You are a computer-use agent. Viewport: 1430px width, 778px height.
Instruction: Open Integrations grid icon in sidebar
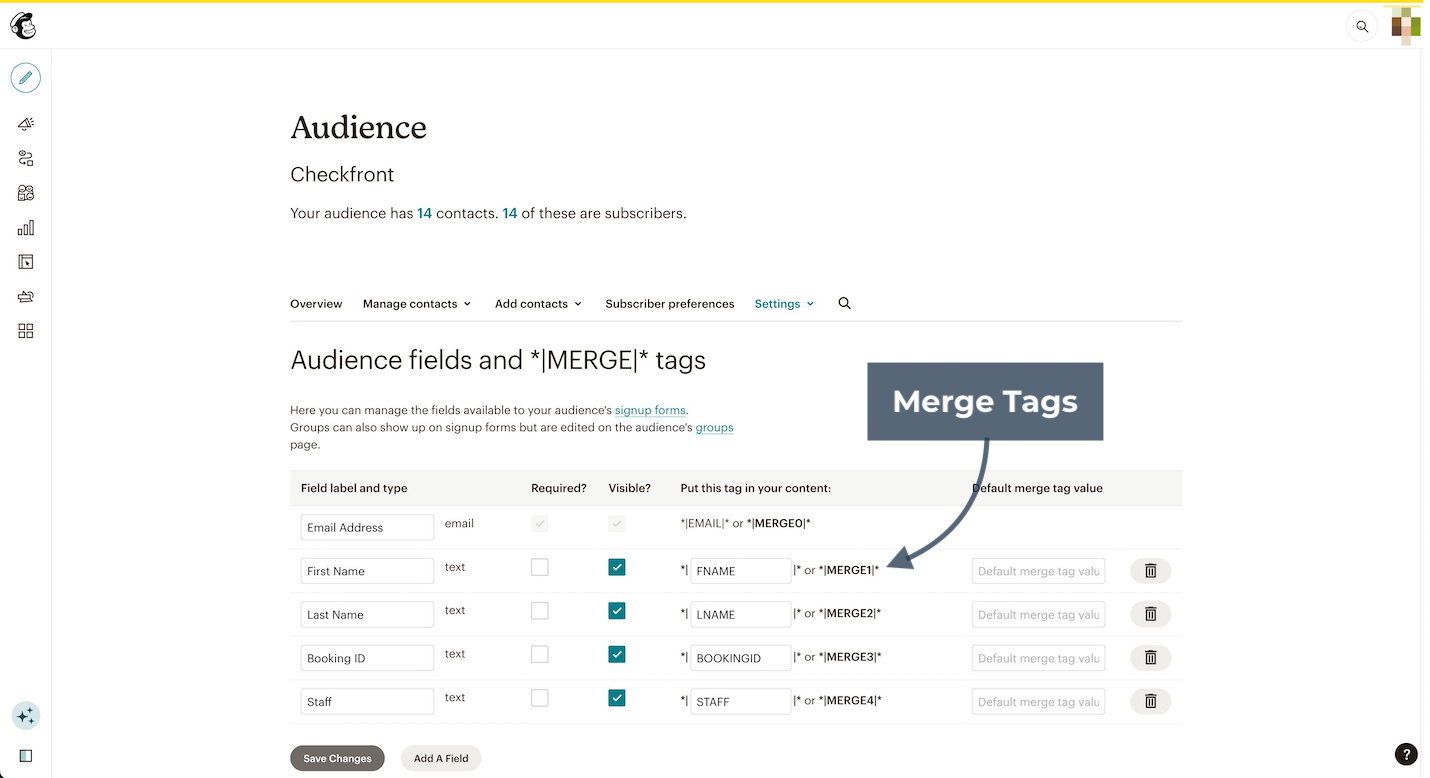26,331
